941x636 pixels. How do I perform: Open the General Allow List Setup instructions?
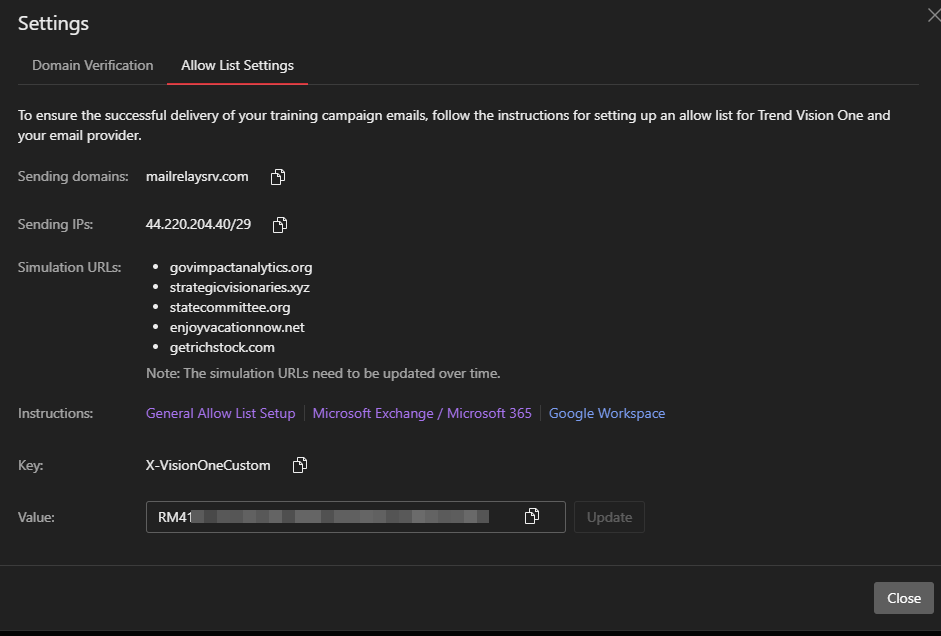[220, 413]
